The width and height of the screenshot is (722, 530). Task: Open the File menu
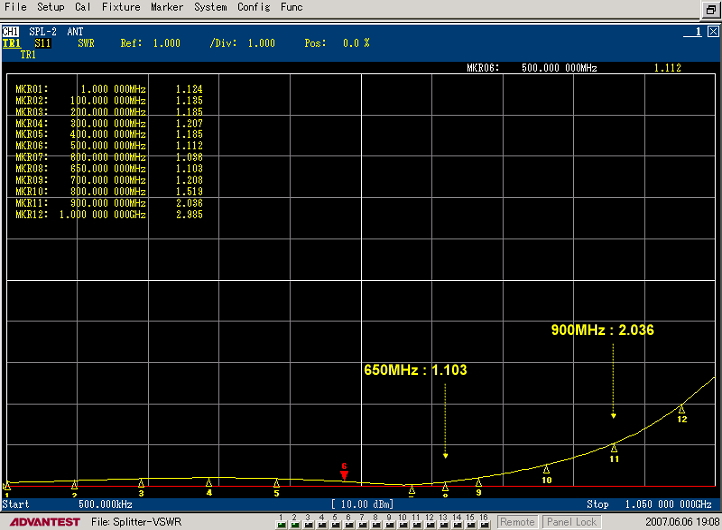[15, 7]
